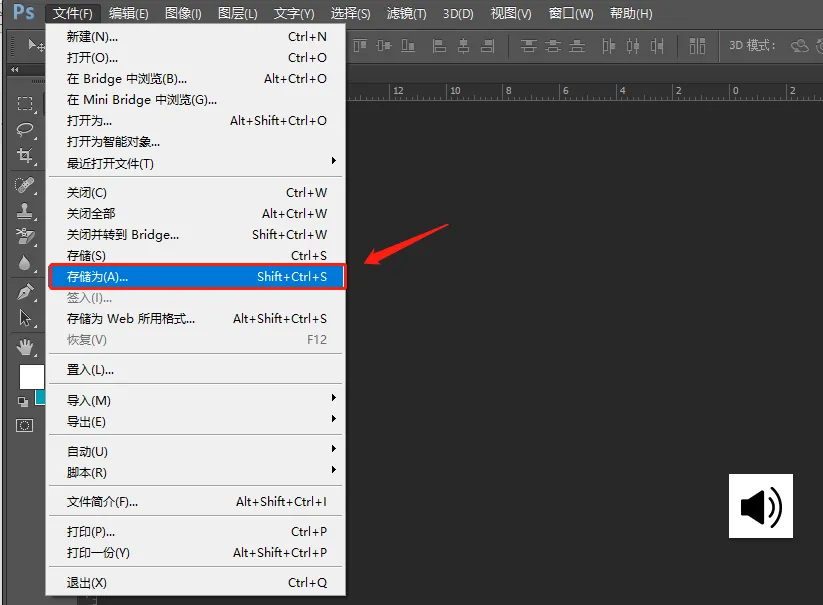Choose 新建(N)... from the menu
Screen dimensions: 823x605
[x=196, y=37]
